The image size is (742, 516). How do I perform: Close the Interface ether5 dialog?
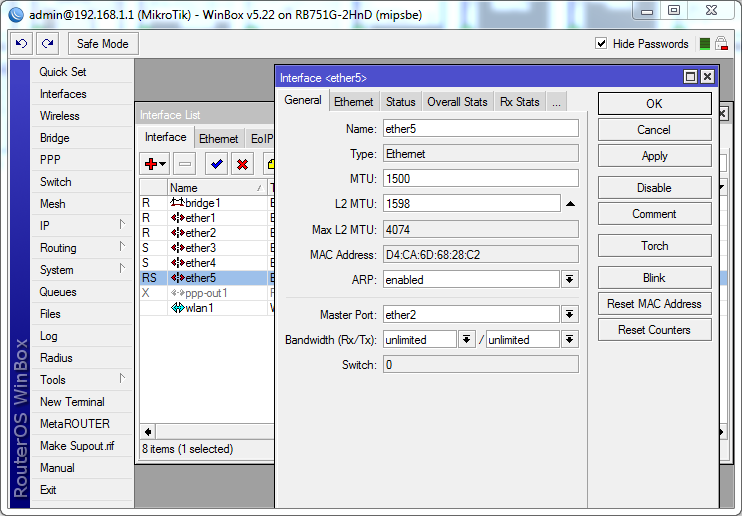tap(707, 77)
